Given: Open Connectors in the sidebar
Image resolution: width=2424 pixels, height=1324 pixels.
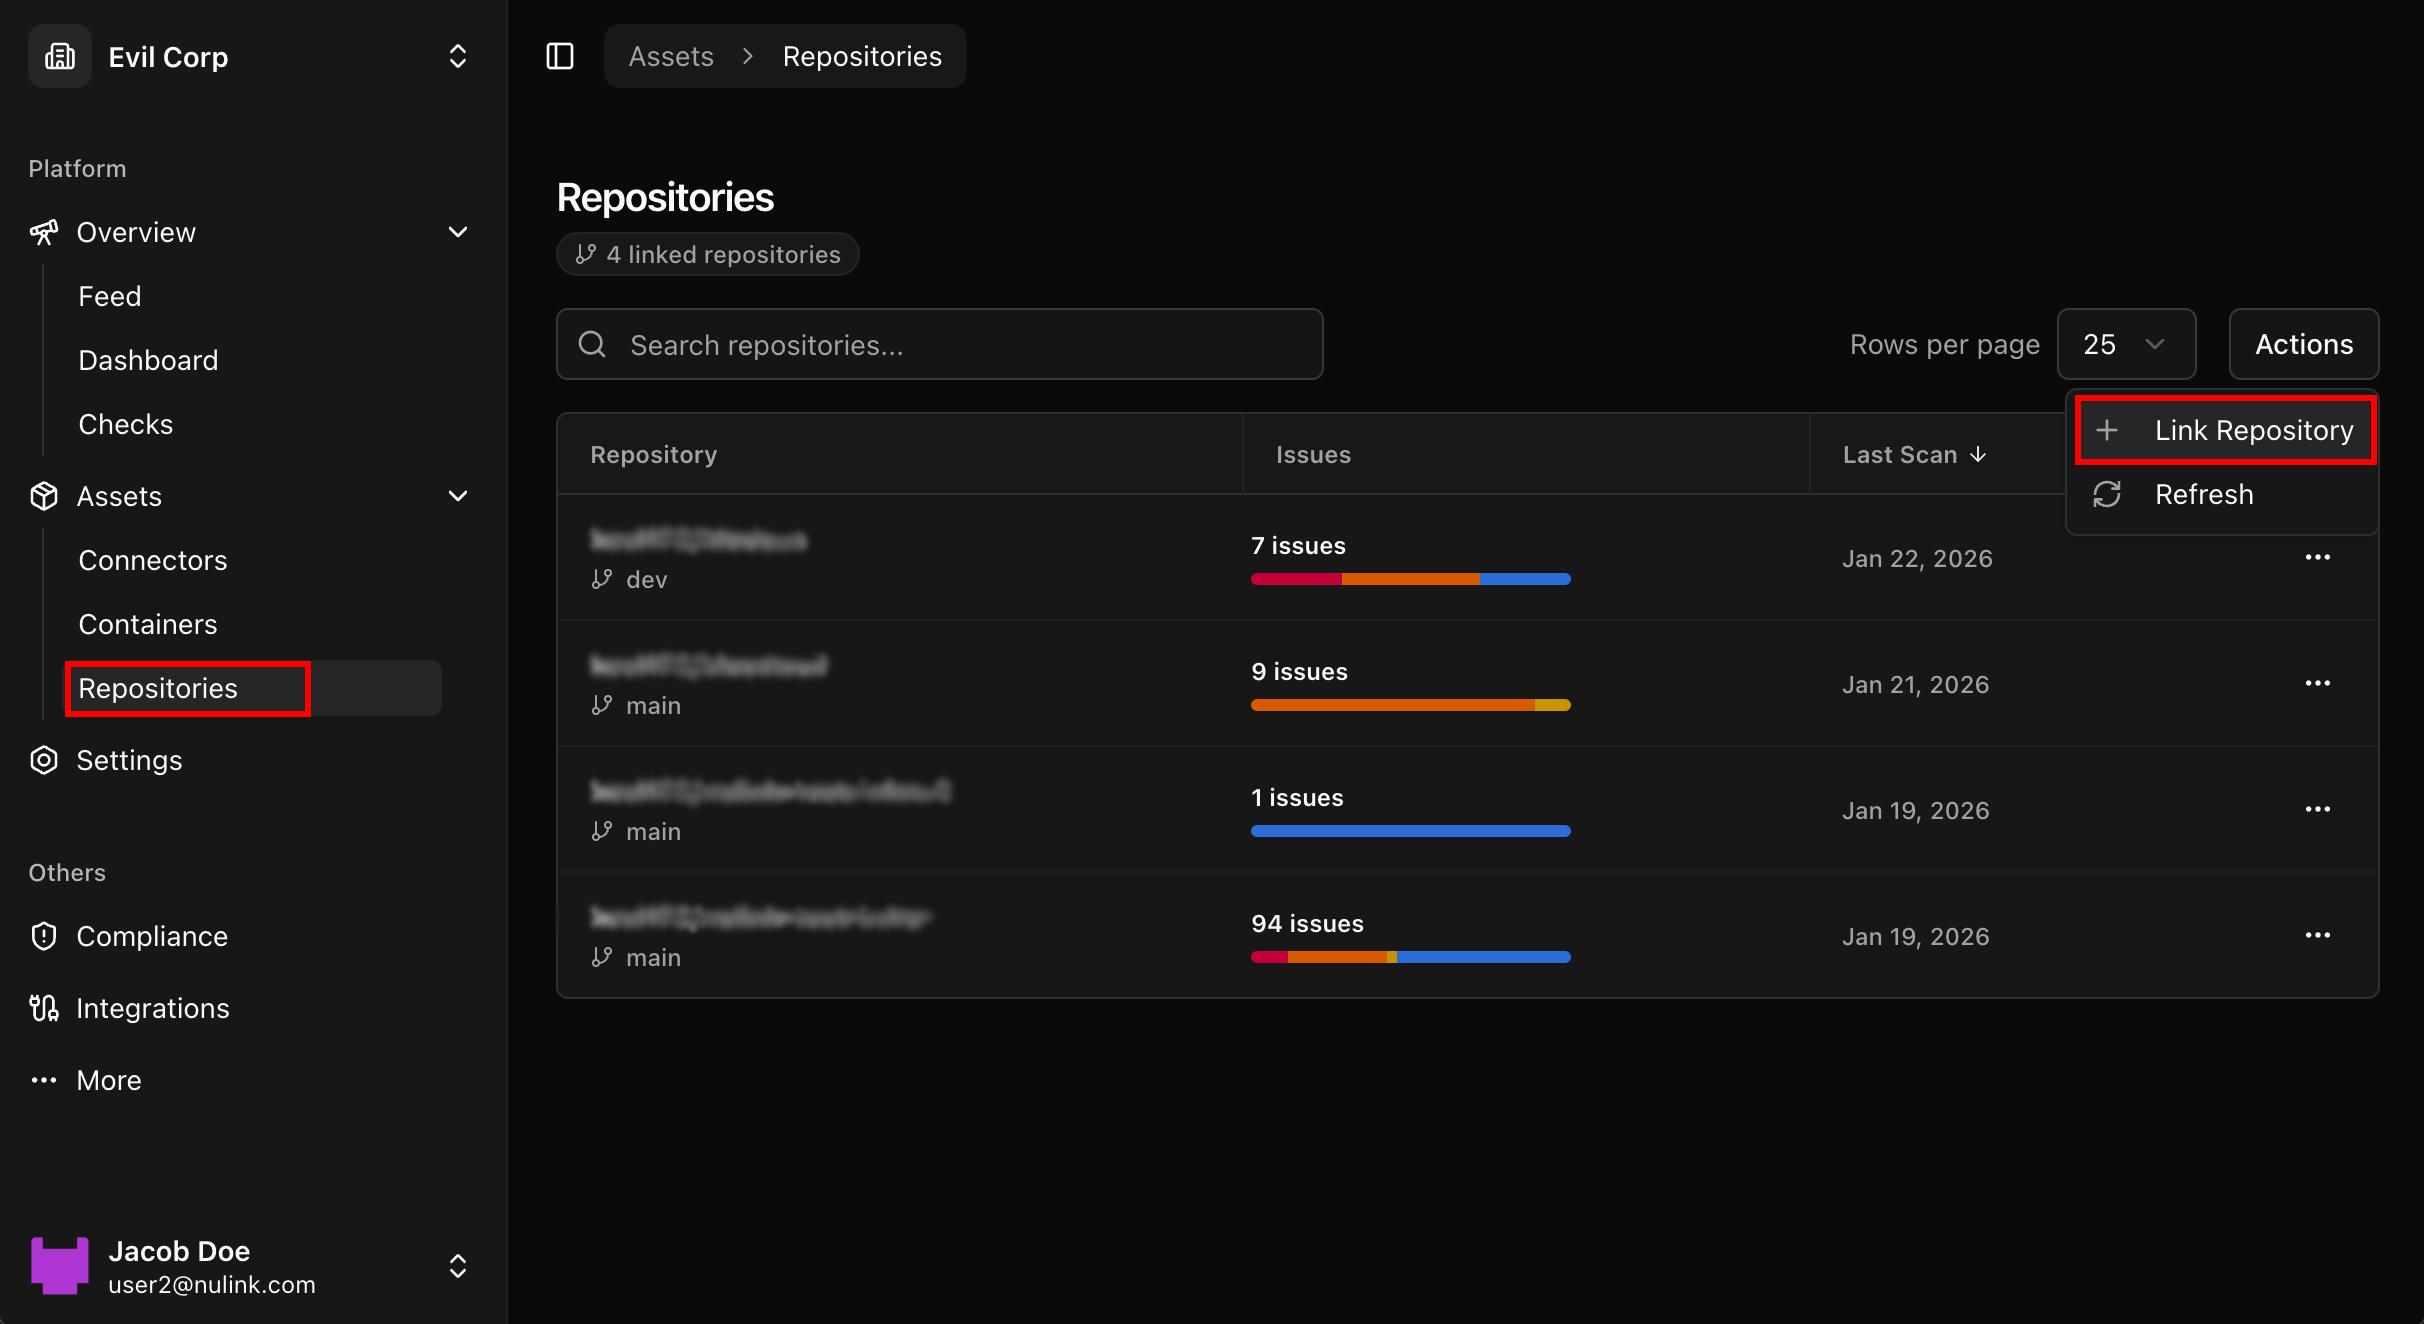Looking at the screenshot, I should tap(153, 560).
